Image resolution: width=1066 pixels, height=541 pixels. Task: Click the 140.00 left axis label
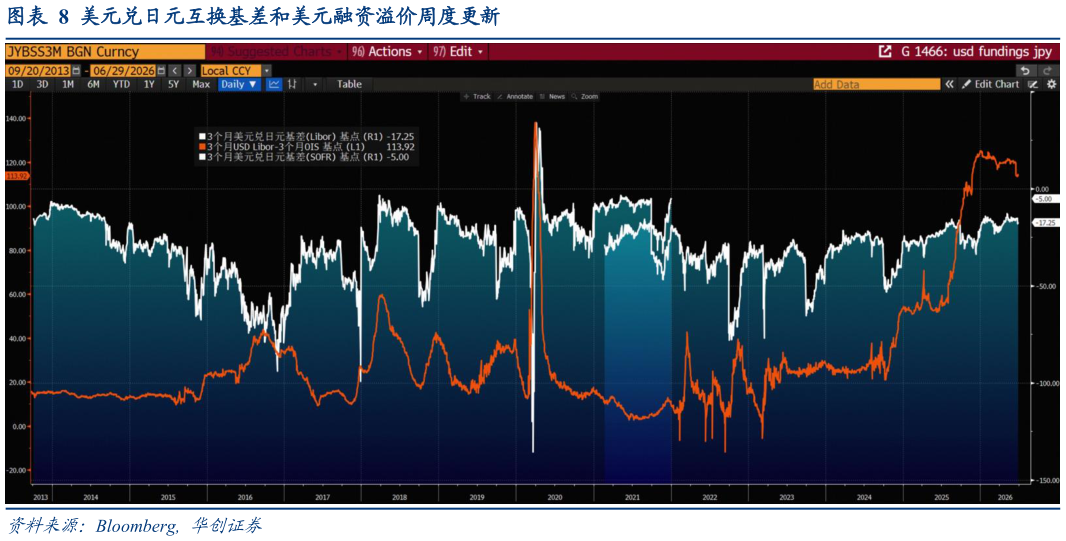16,118
